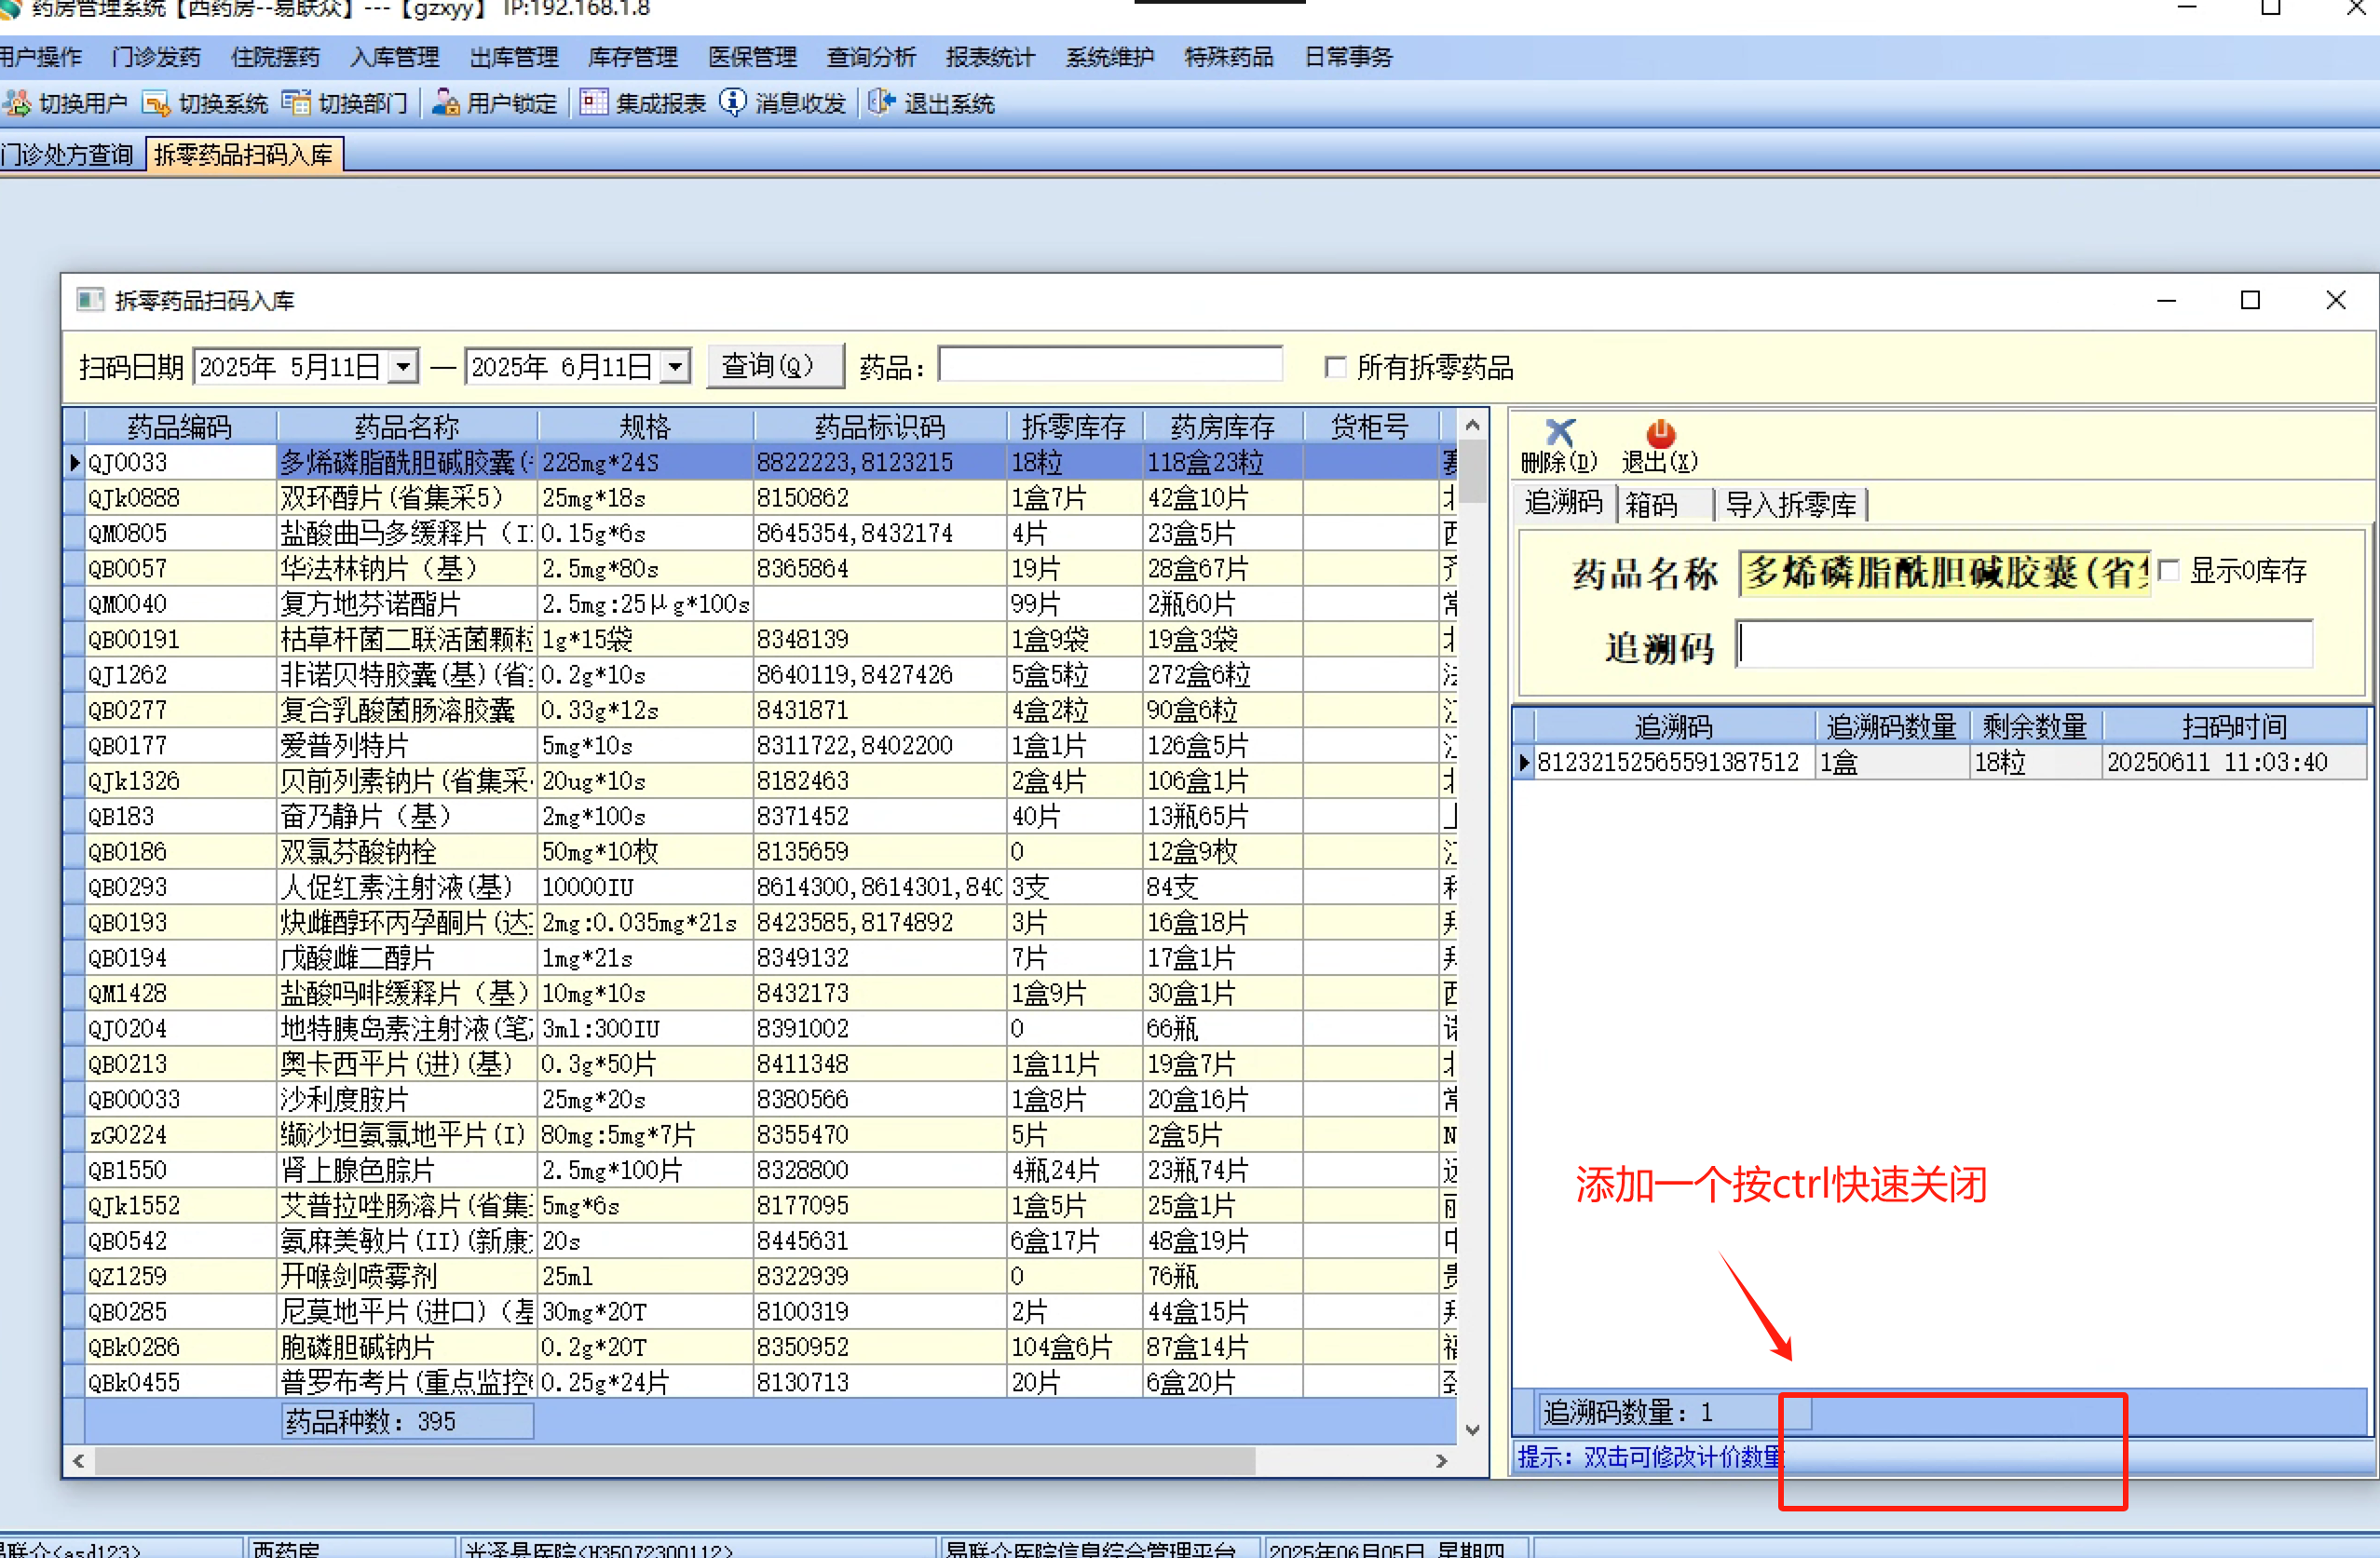Click the 切换部门 toolbar icon
The width and height of the screenshot is (2380, 1558).
point(296,103)
